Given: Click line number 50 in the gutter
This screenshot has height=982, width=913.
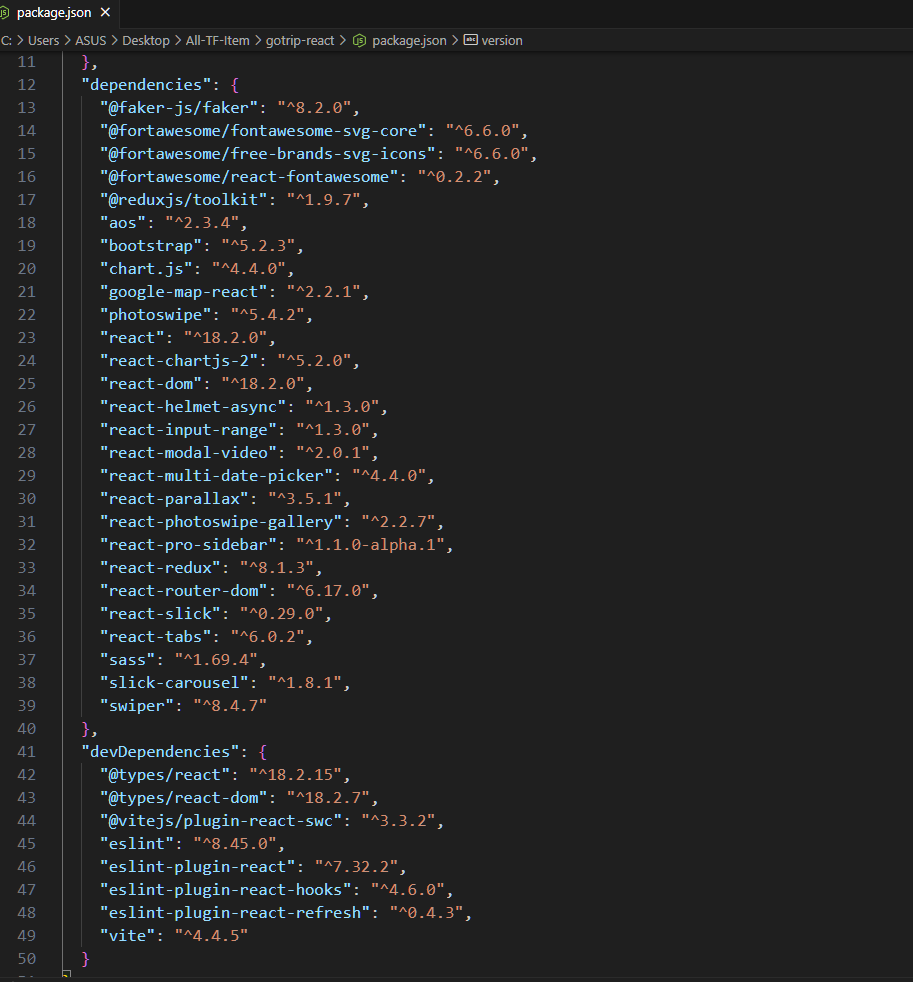Looking at the screenshot, I should 26,959.
